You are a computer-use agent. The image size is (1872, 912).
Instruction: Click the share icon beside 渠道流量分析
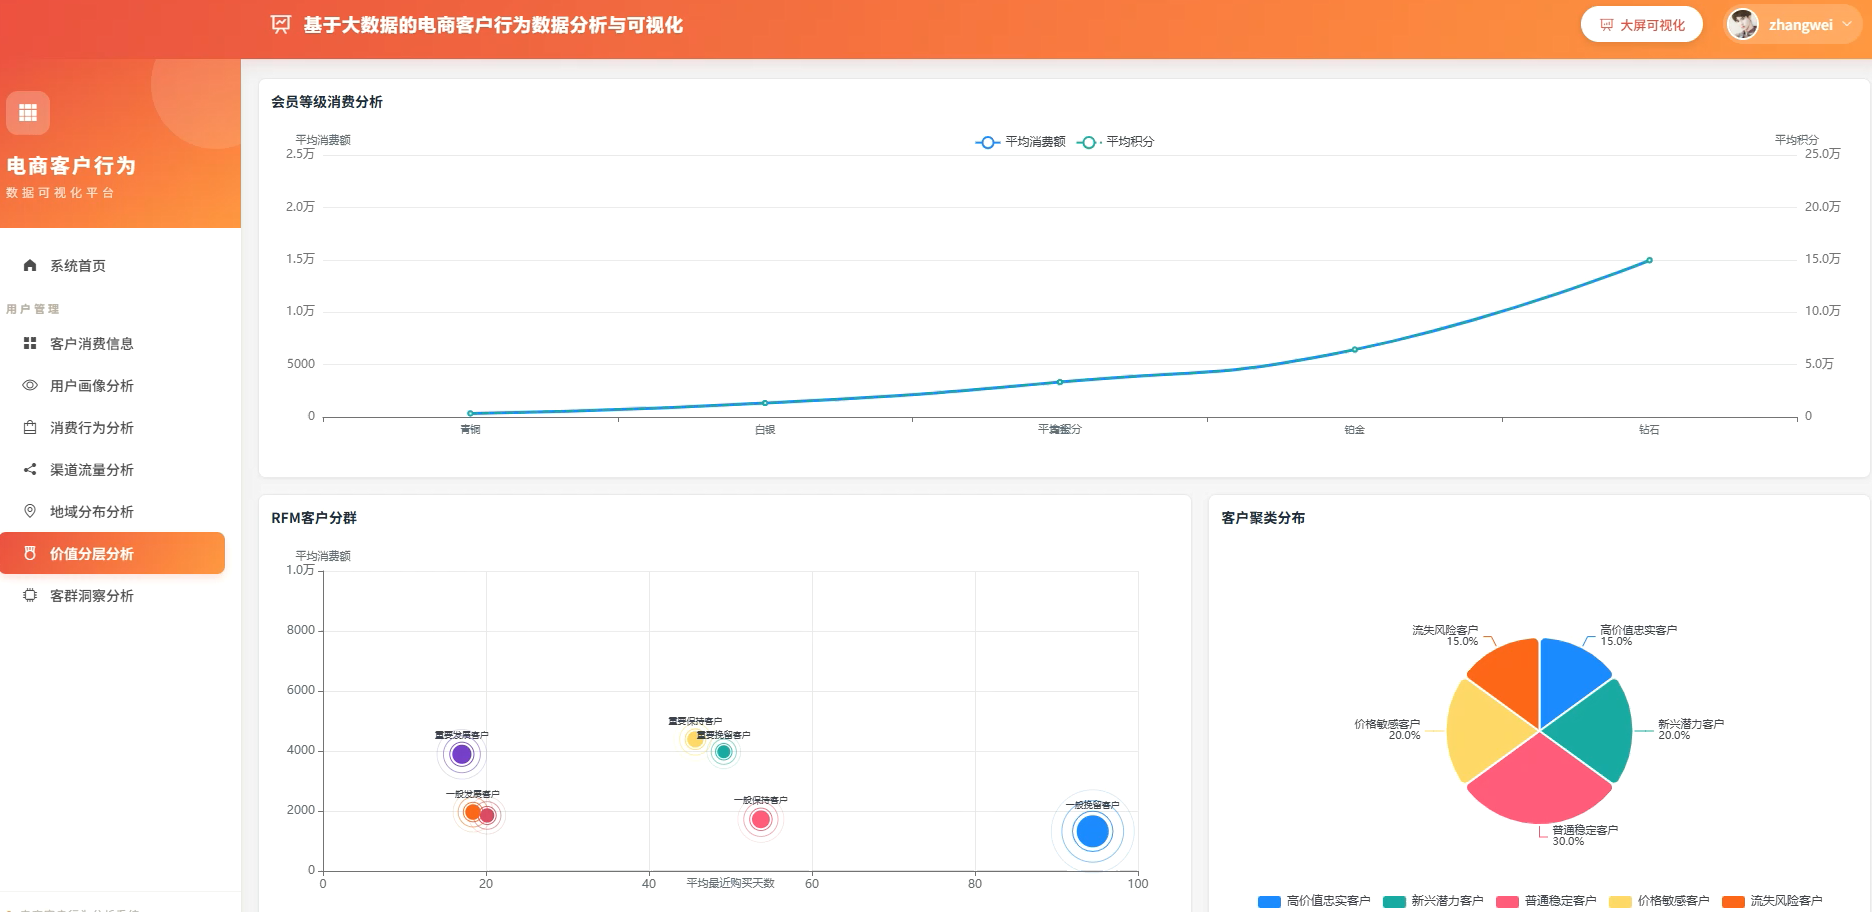(x=30, y=469)
